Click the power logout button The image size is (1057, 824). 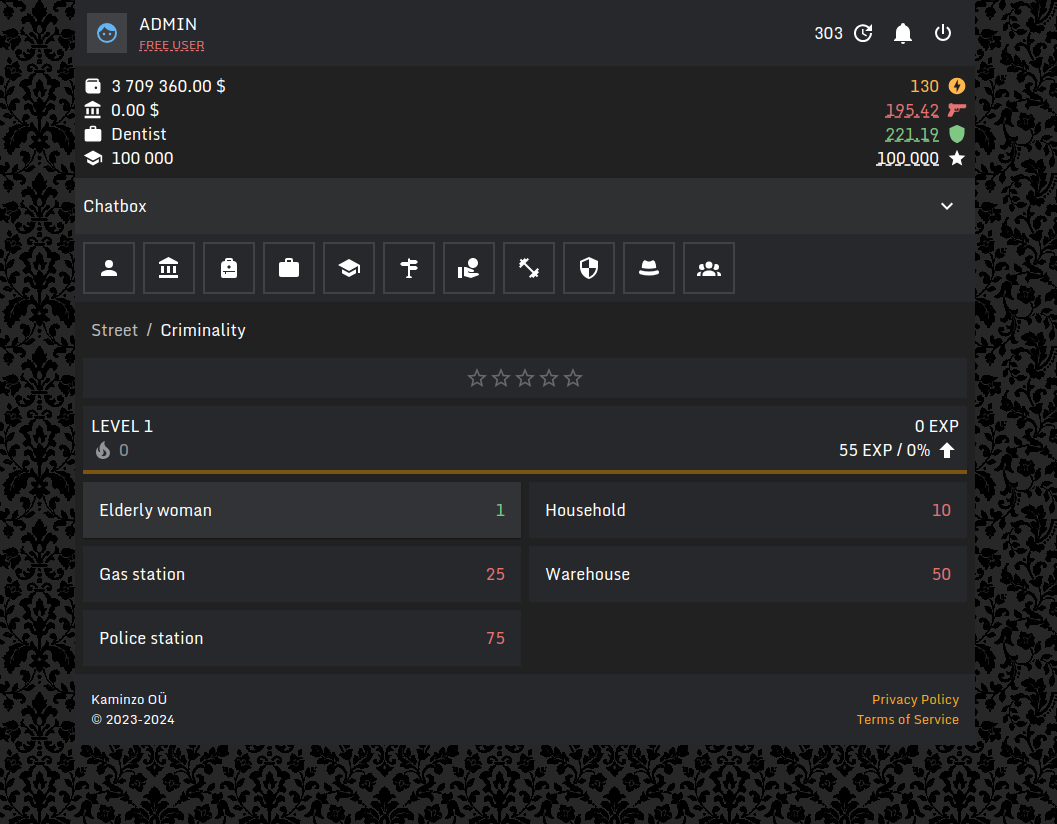[943, 33]
